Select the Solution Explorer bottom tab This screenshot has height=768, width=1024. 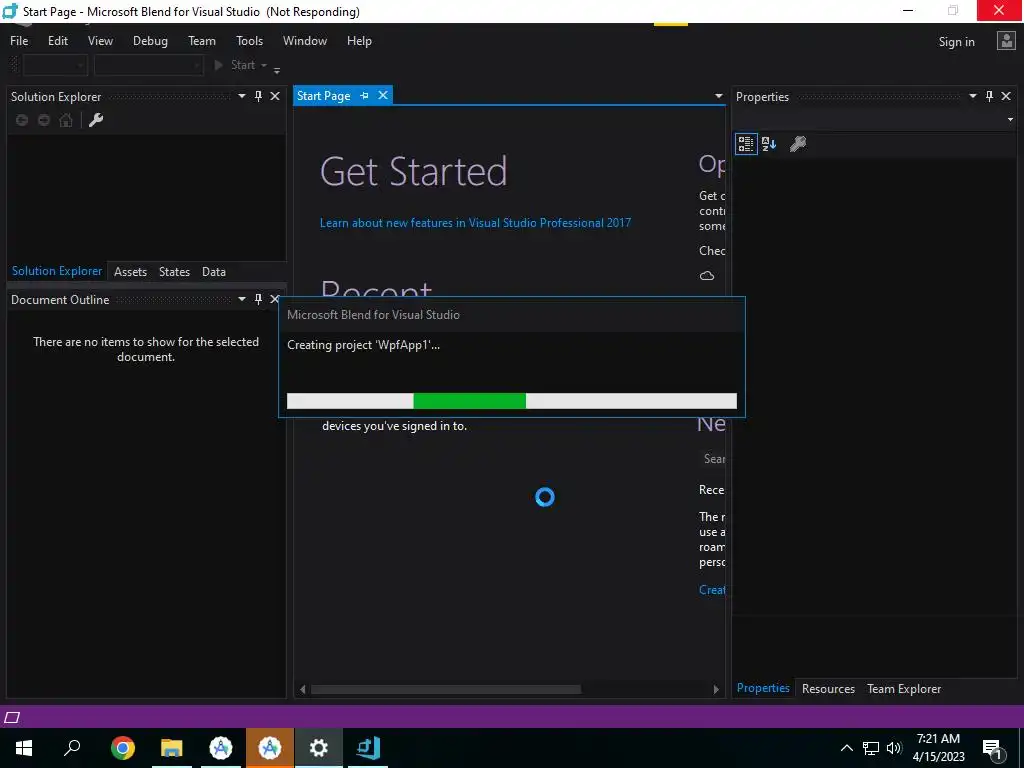pos(57,271)
